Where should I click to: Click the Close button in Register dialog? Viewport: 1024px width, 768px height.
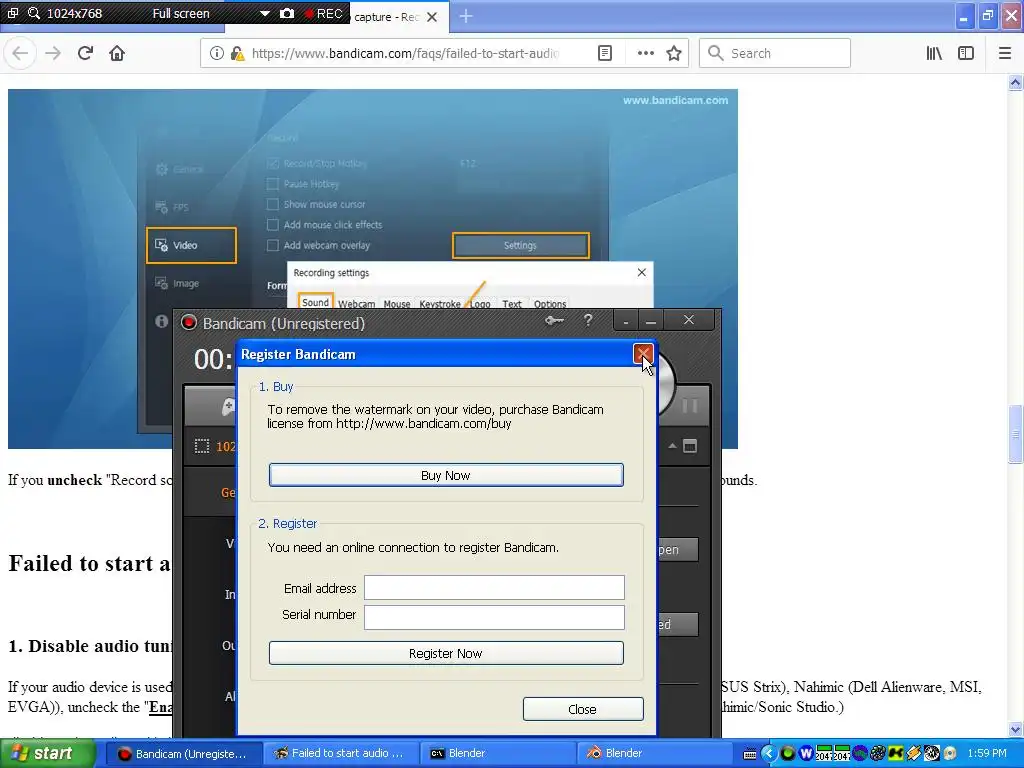pyautogui.click(x=583, y=709)
